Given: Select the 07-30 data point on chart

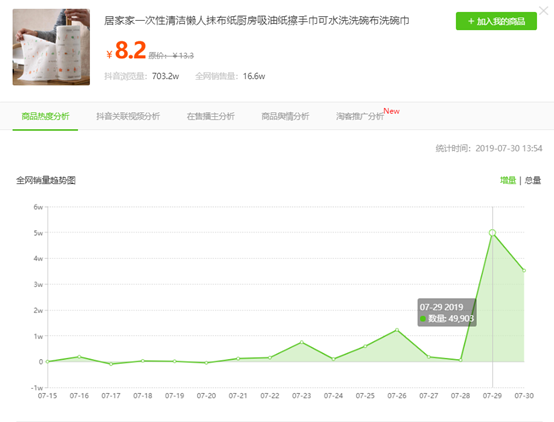Looking at the screenshot, I should (x=524, y=271).
